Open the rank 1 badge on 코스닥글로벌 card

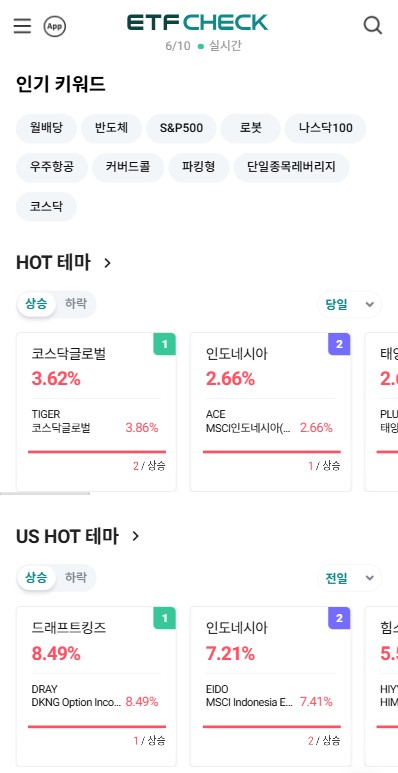165,344
